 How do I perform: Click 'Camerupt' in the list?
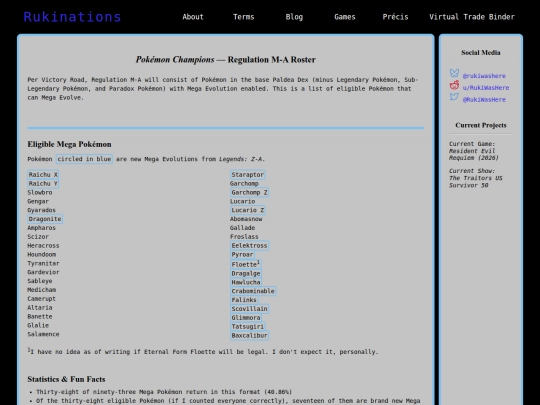(42, 299)
